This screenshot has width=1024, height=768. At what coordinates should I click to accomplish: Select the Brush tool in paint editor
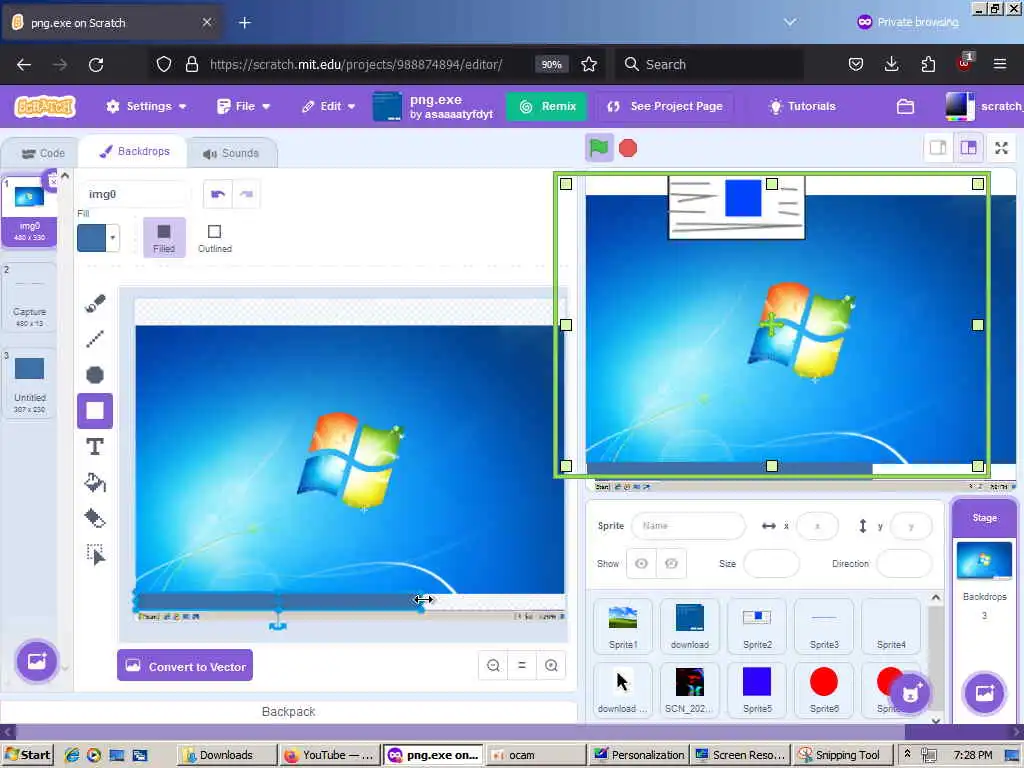coord(95,304)
